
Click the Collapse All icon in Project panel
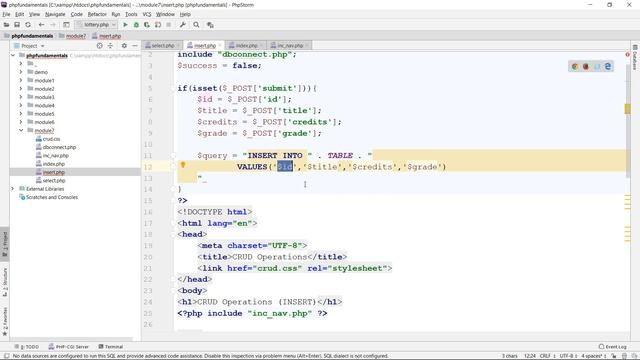(x=110, y=46)
